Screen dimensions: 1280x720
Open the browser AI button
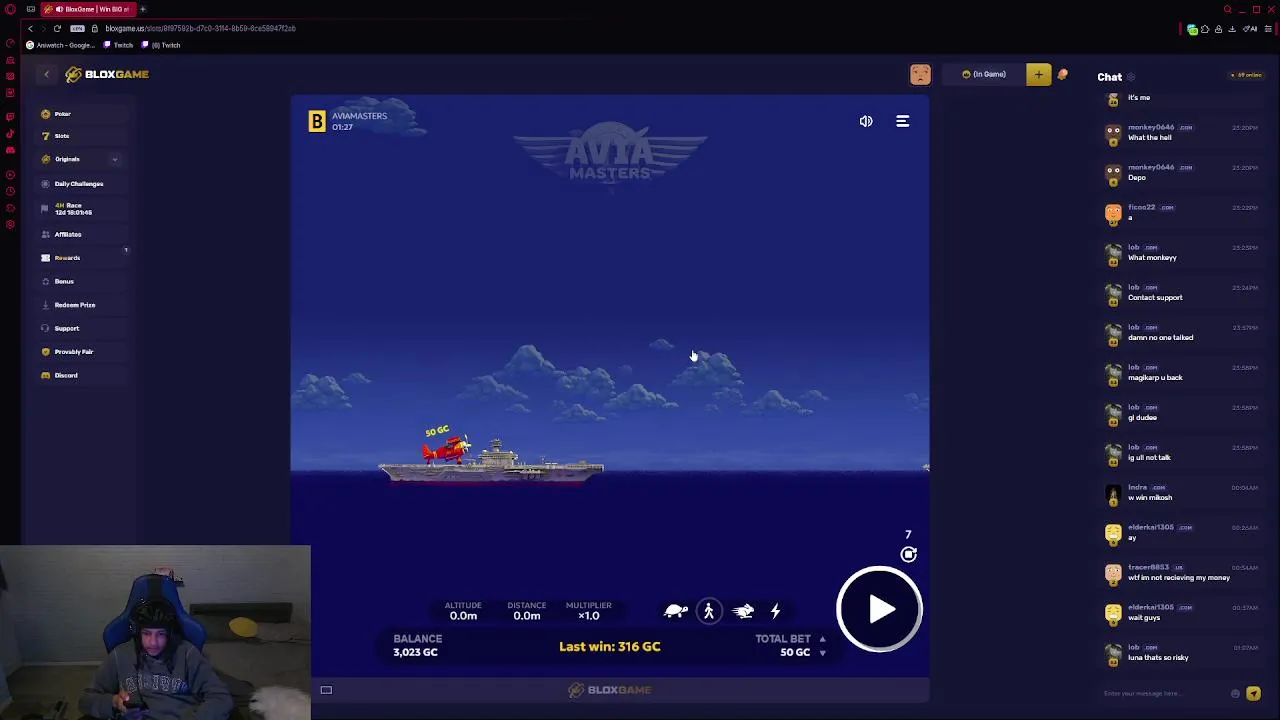pos(1250,29)
